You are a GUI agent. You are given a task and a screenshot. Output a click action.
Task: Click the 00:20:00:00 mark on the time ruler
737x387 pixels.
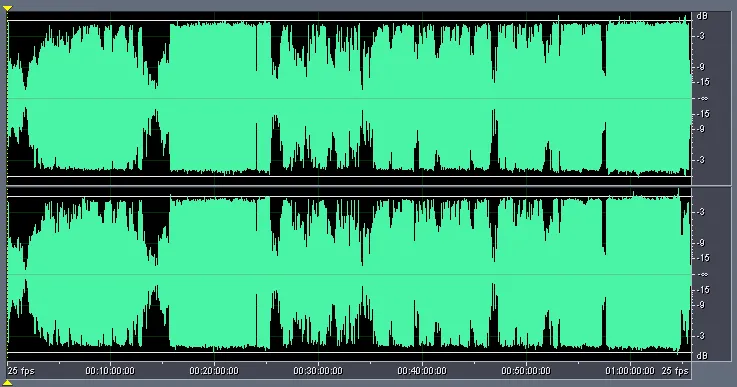click(x=214, y=371)
